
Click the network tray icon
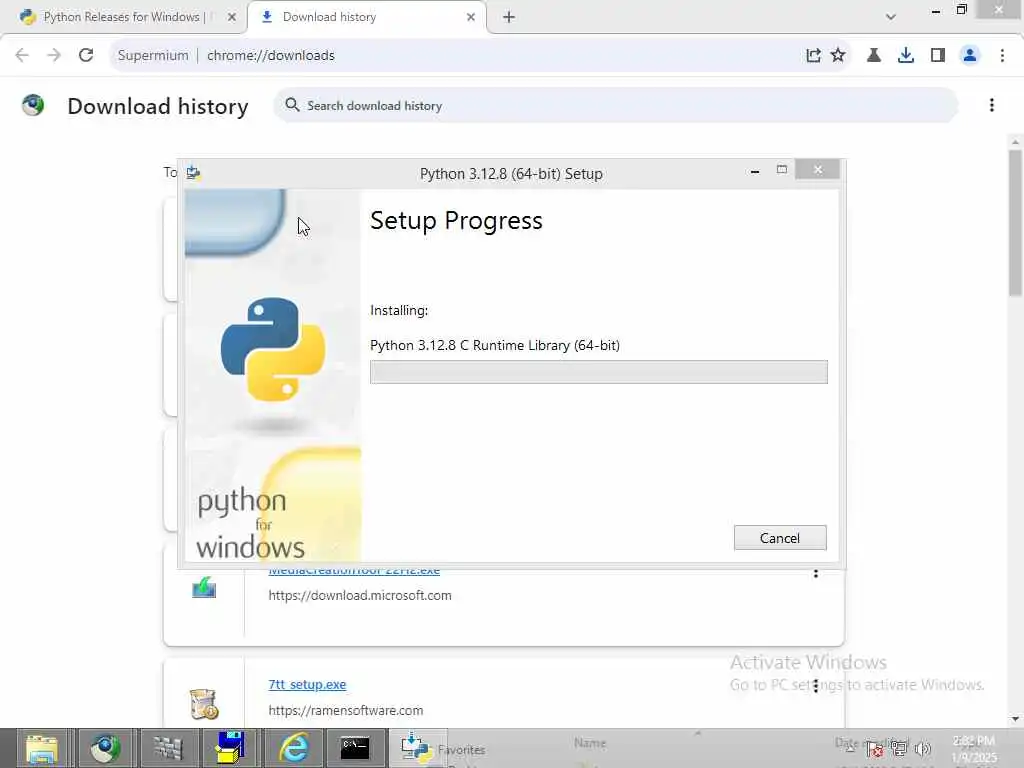point(899,749)
